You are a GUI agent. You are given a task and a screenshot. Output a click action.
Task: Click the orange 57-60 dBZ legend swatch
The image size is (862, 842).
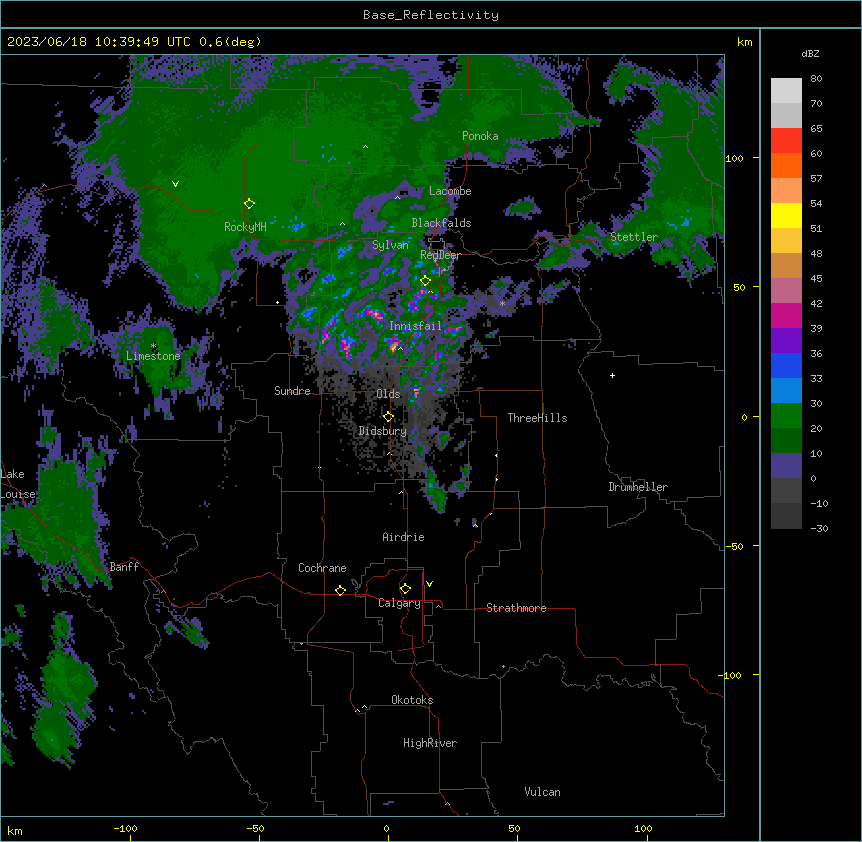[x=786, y=165]
